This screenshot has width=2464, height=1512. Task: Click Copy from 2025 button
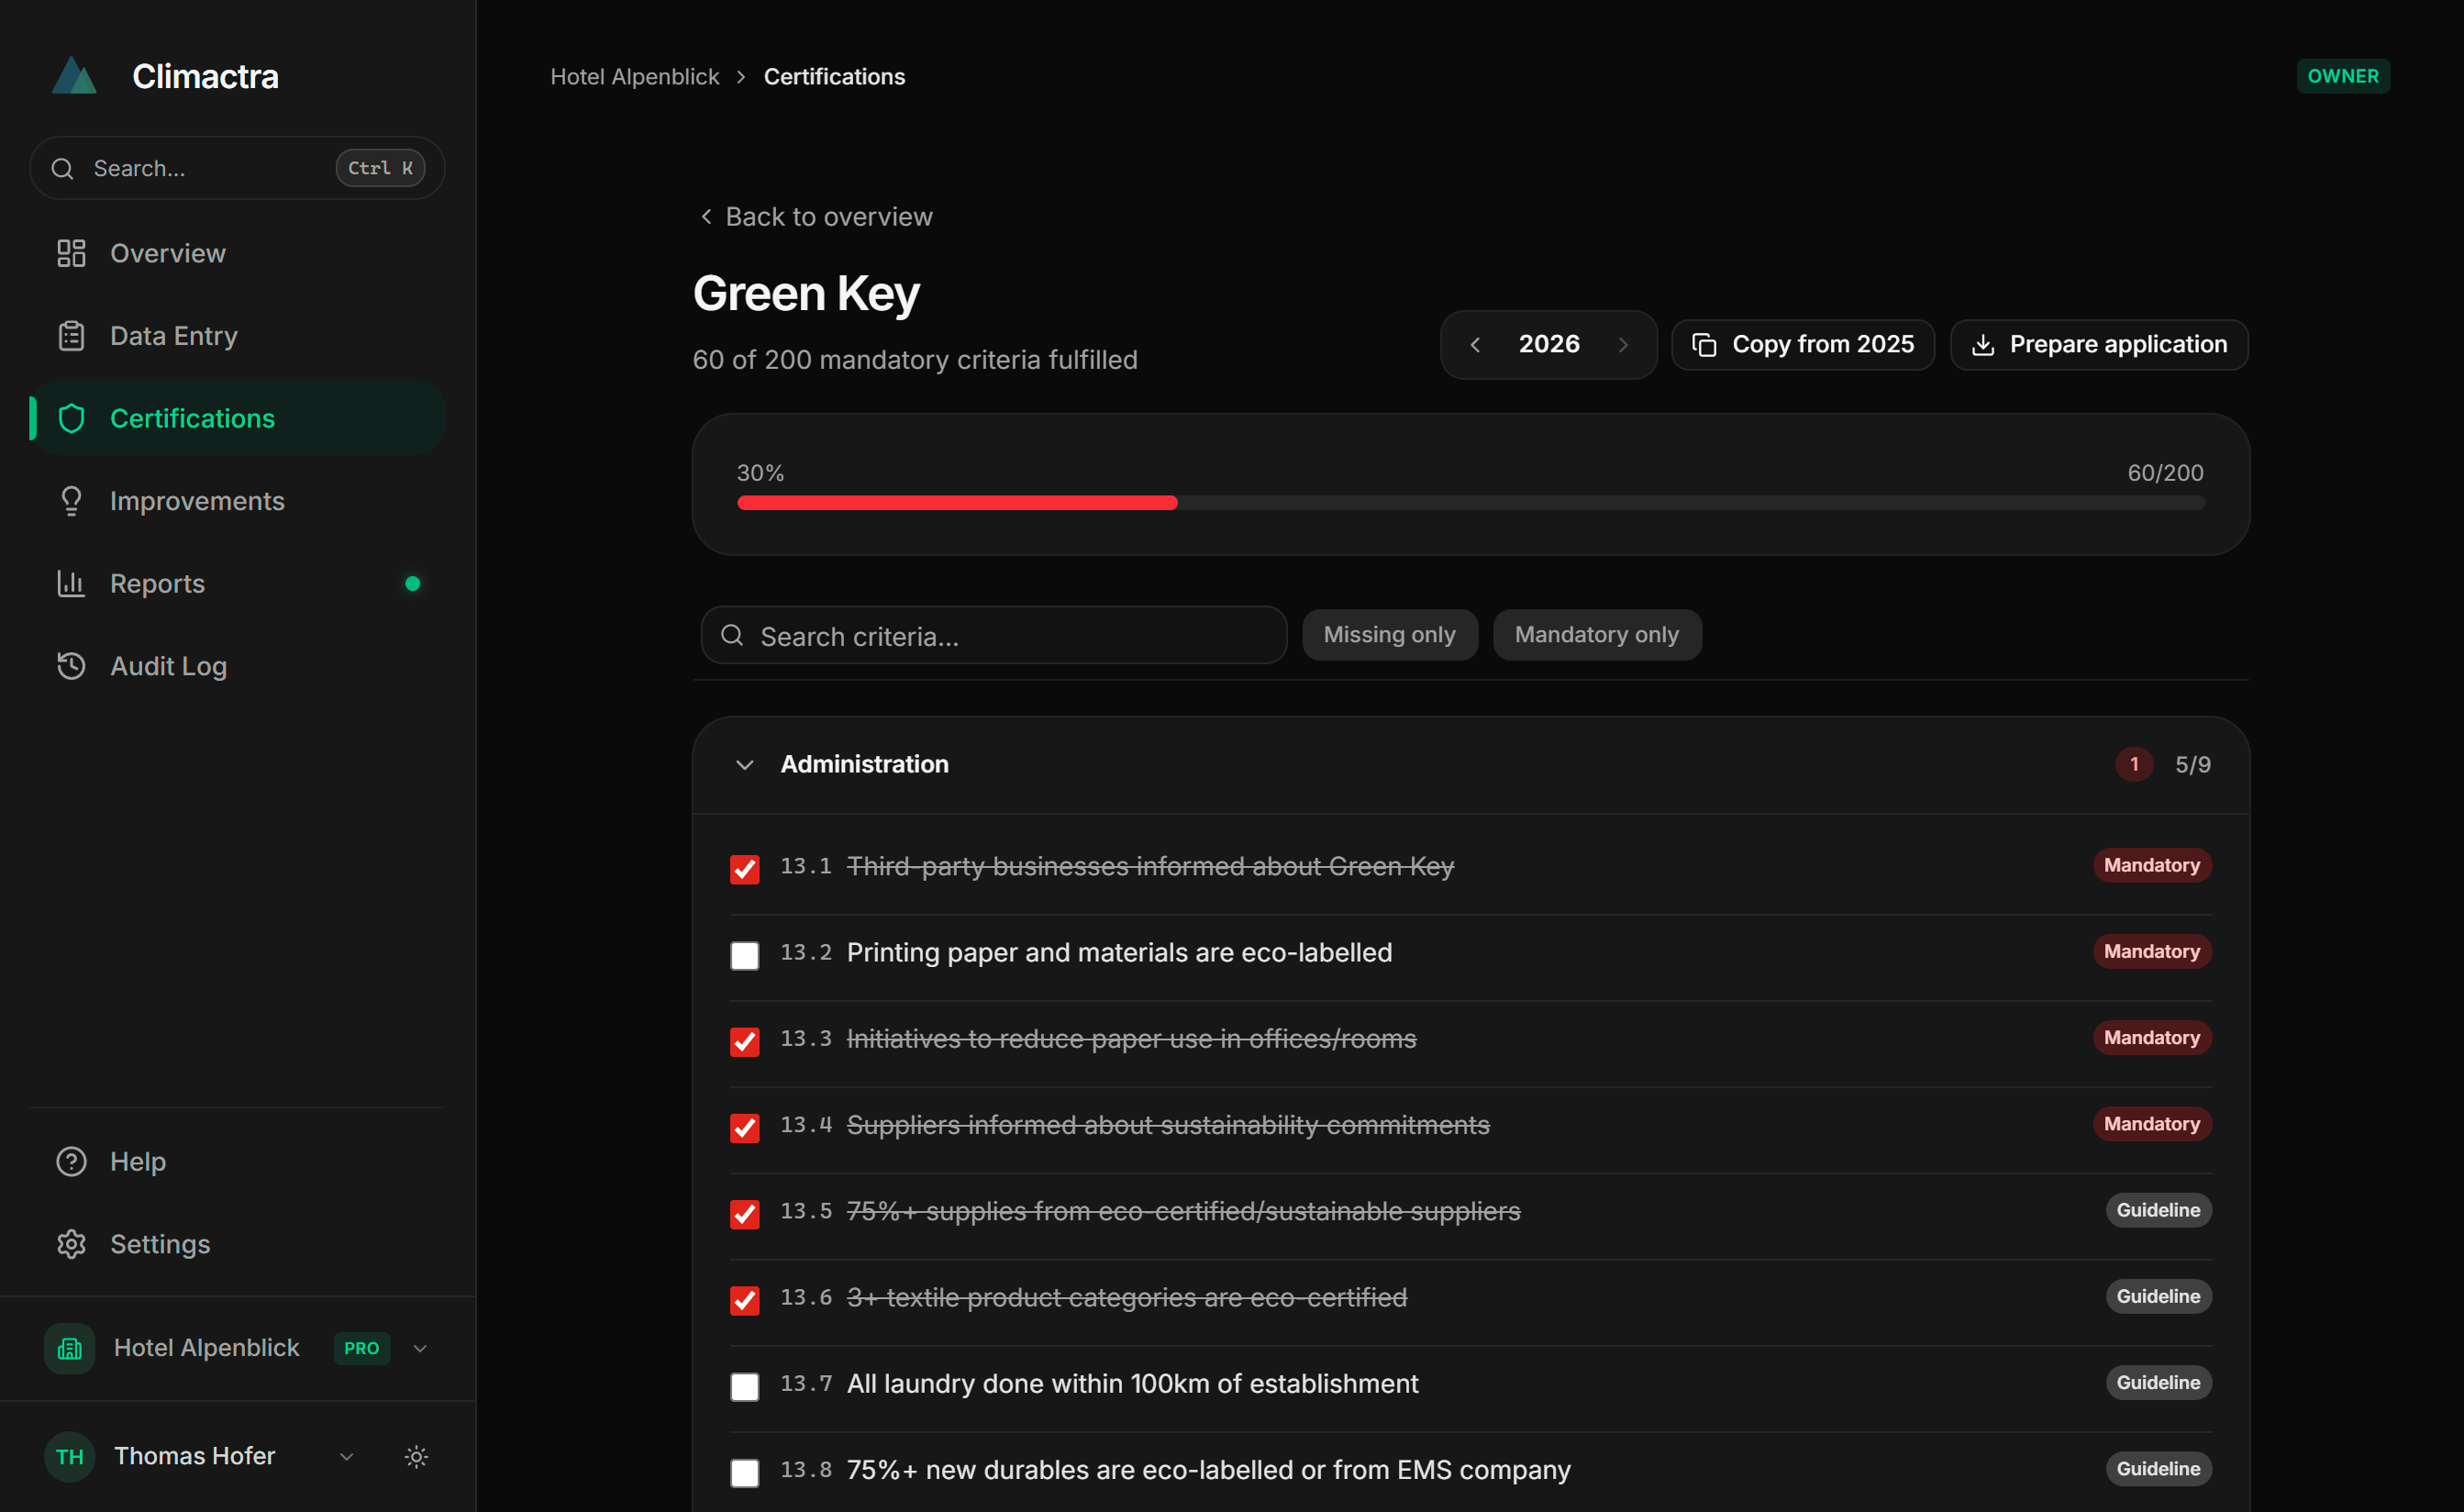click(1802, 345)
